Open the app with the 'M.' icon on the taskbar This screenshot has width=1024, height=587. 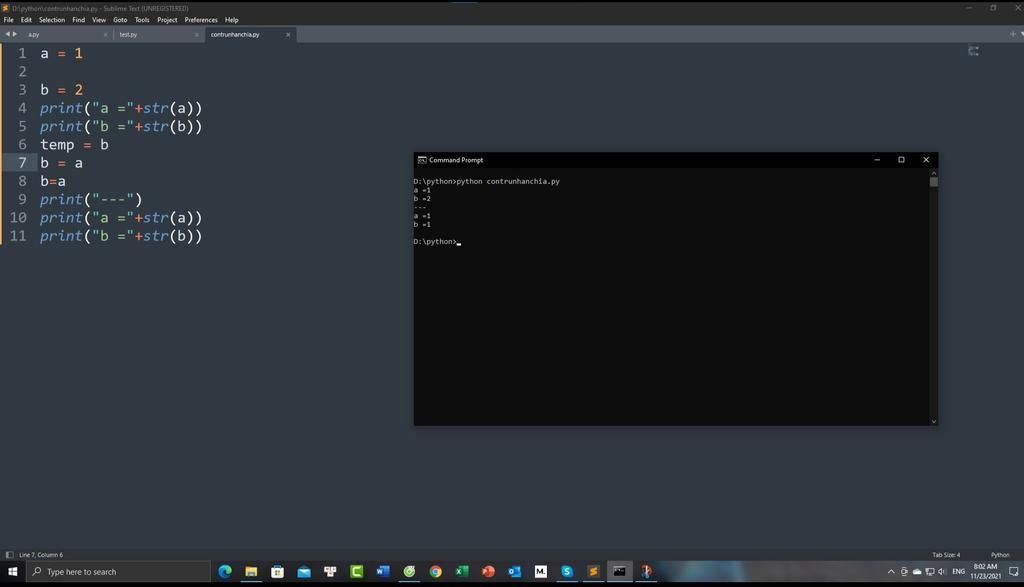[x=541, y=571]
